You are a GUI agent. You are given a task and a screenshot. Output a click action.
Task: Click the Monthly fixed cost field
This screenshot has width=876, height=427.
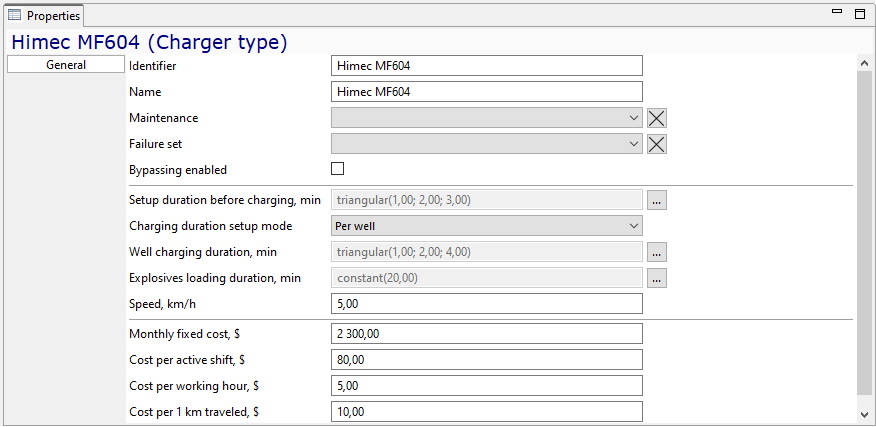[x=487, y=334]
